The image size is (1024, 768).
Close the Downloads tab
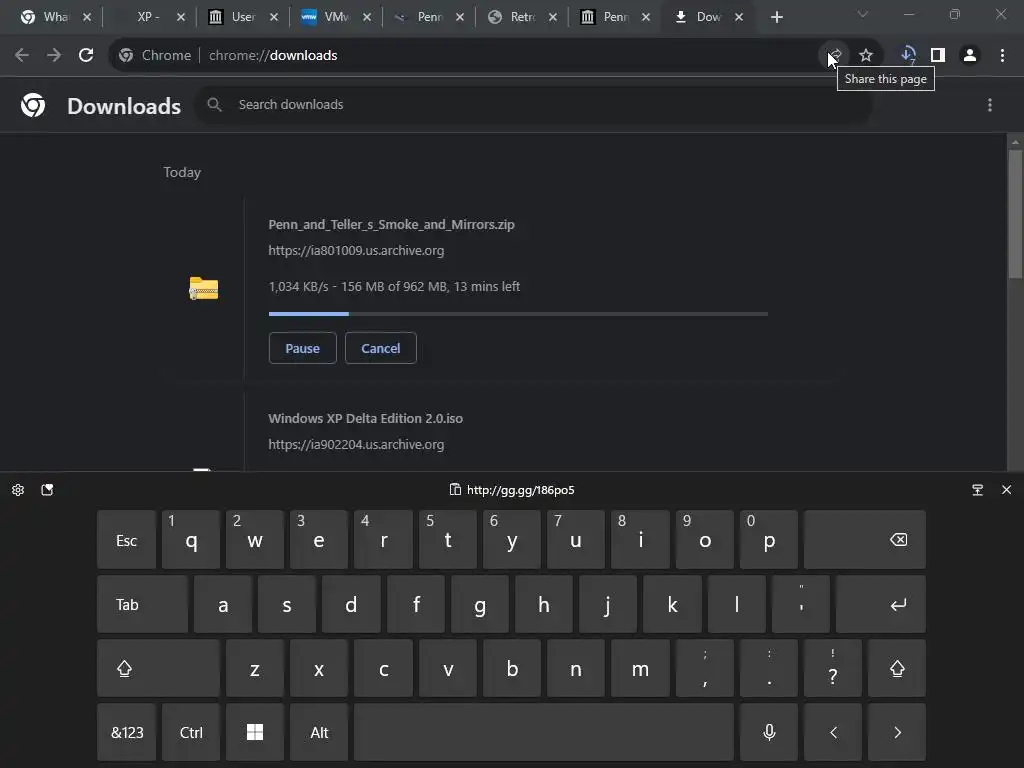(x=739, y=18)
